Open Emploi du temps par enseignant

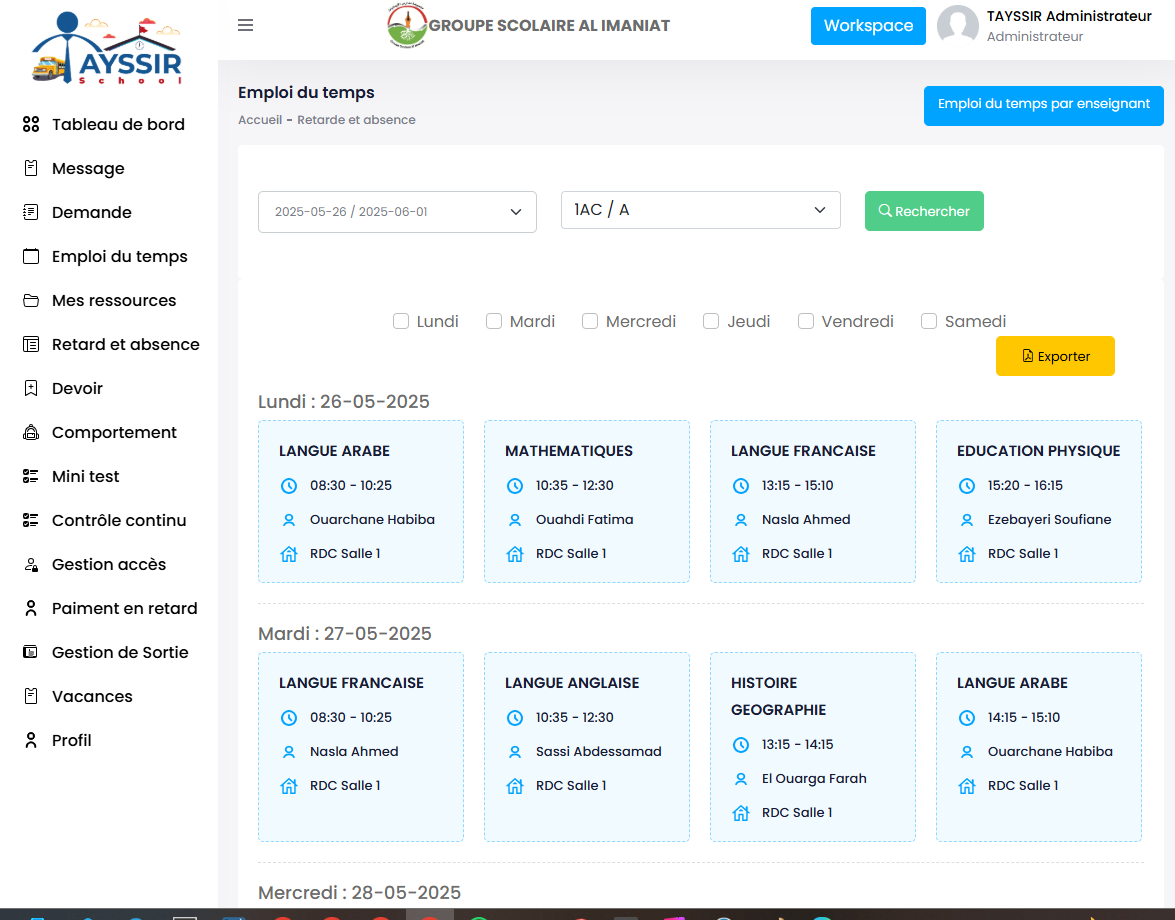click(x=1043, y=105)
